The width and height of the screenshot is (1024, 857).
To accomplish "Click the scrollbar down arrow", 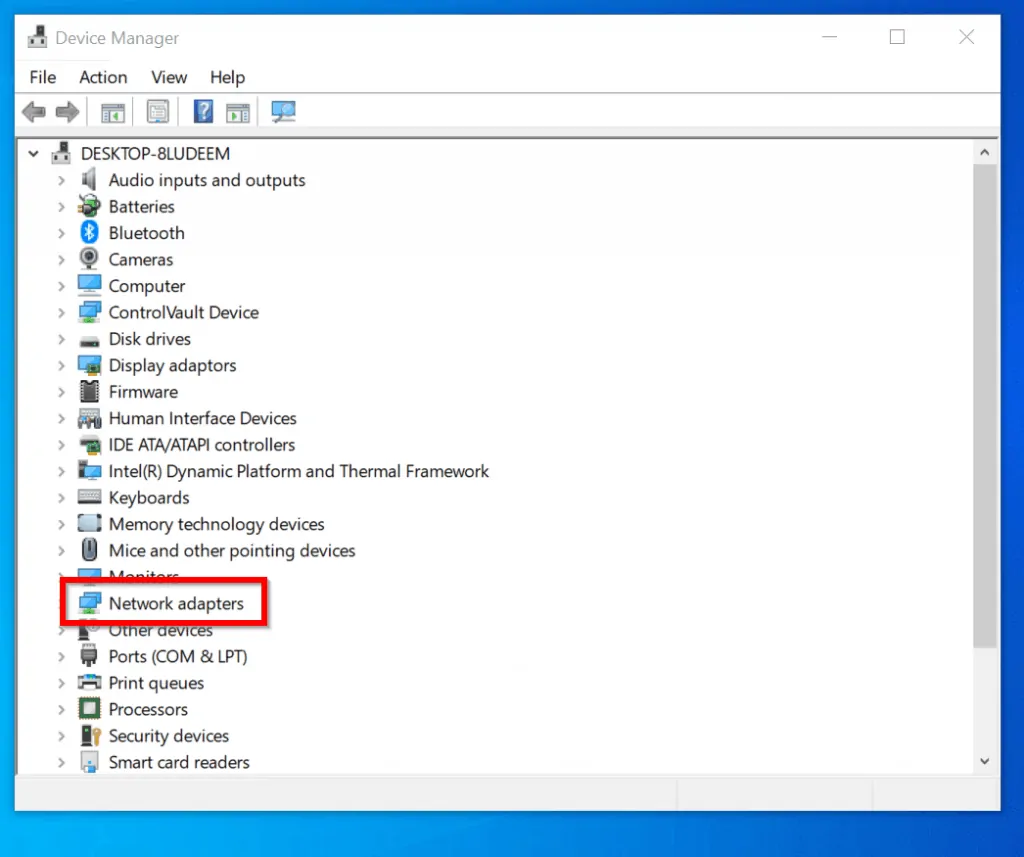I will pyautogui.click(x=985, y=761).
